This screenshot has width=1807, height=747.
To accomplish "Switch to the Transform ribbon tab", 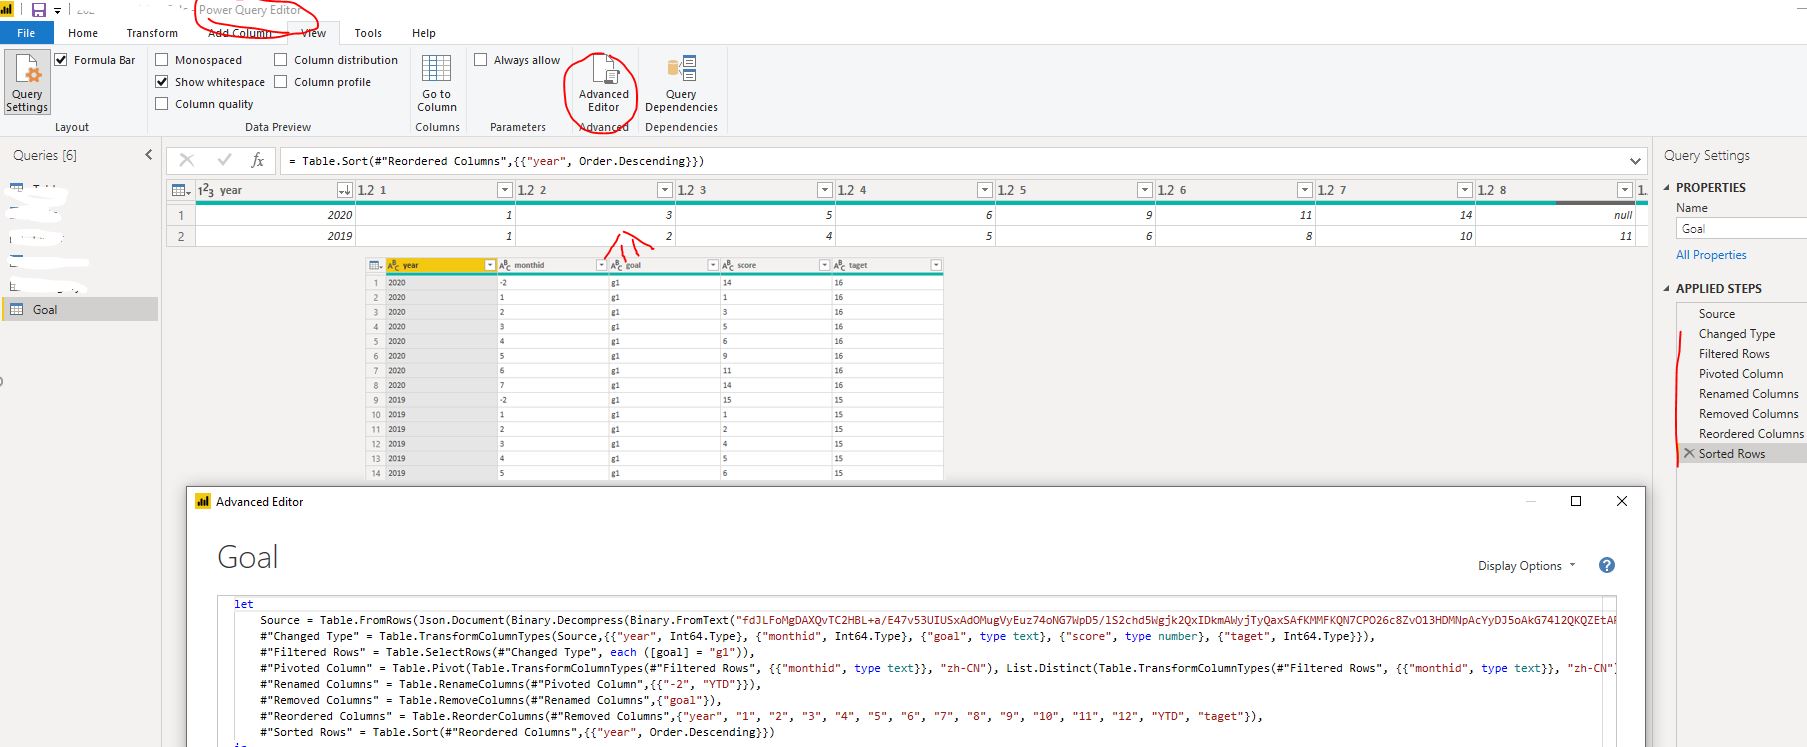I will [152, 33].
